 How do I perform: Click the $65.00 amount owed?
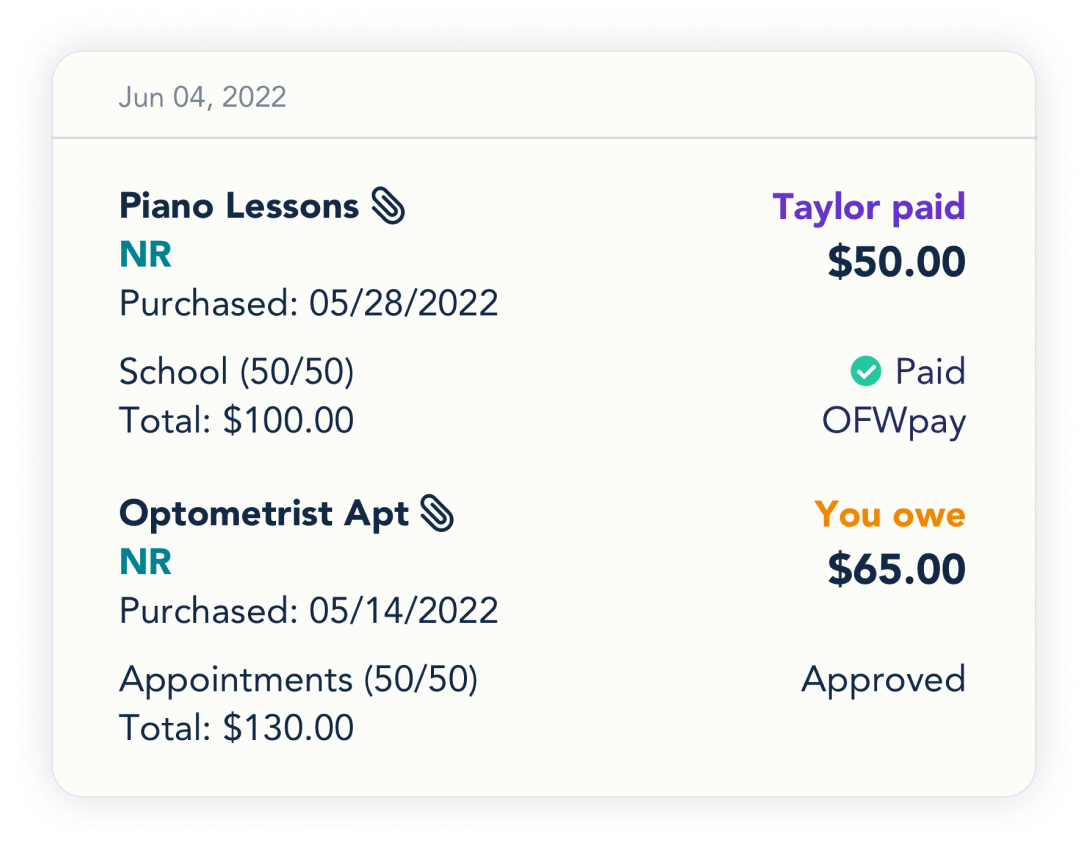(896, 569)
